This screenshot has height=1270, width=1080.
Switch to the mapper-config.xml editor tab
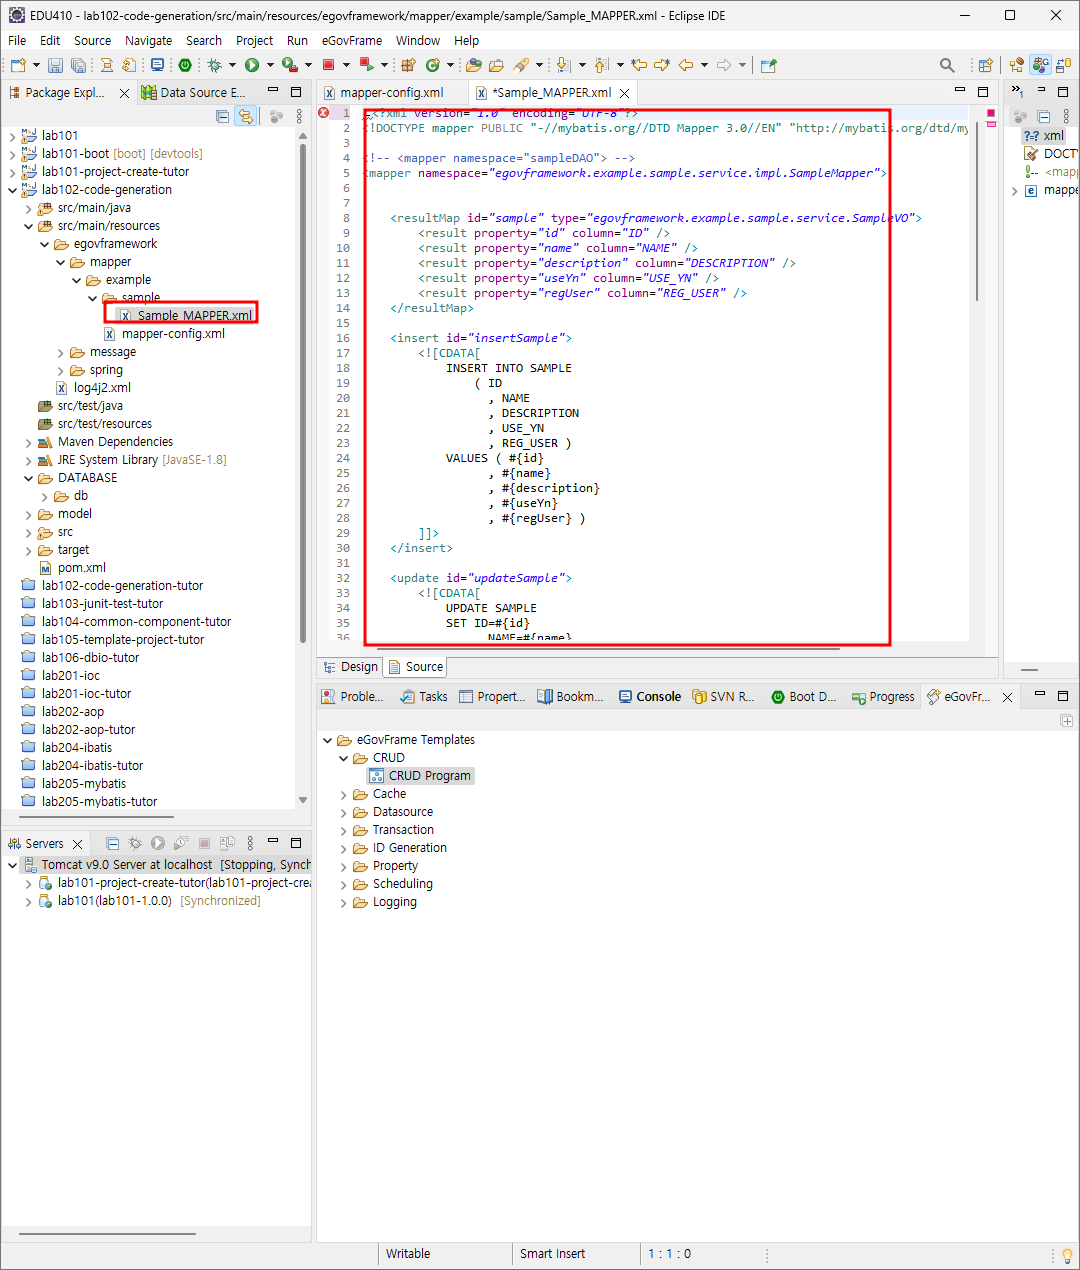391,93
